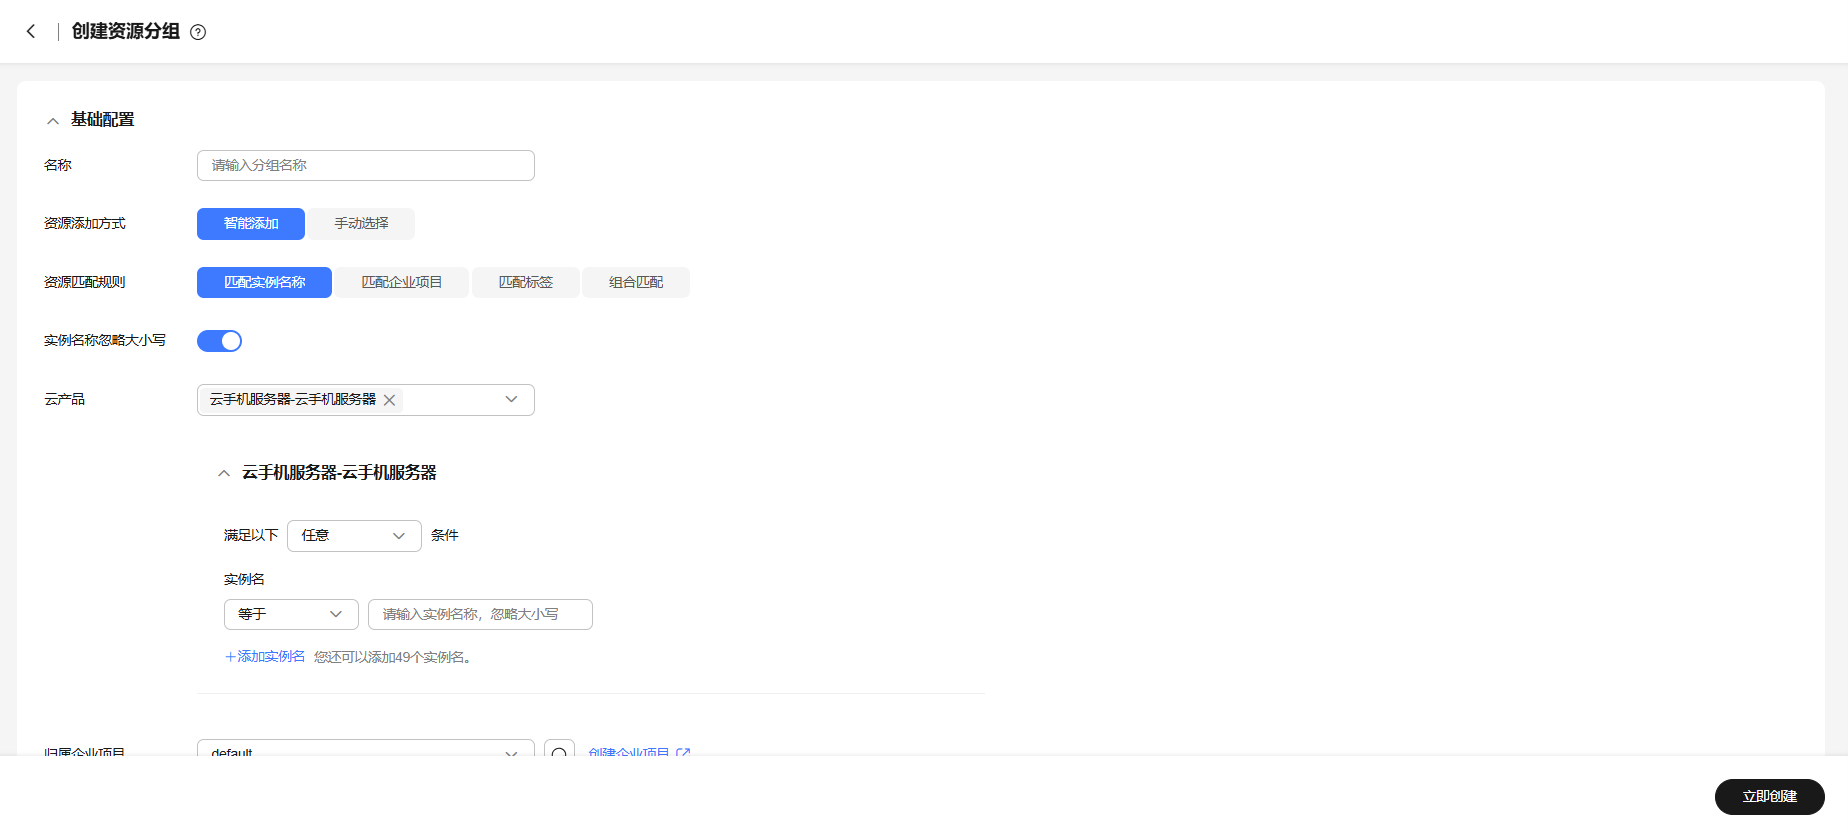Focus the 请输入实例名称 input field

click(480, 614)
